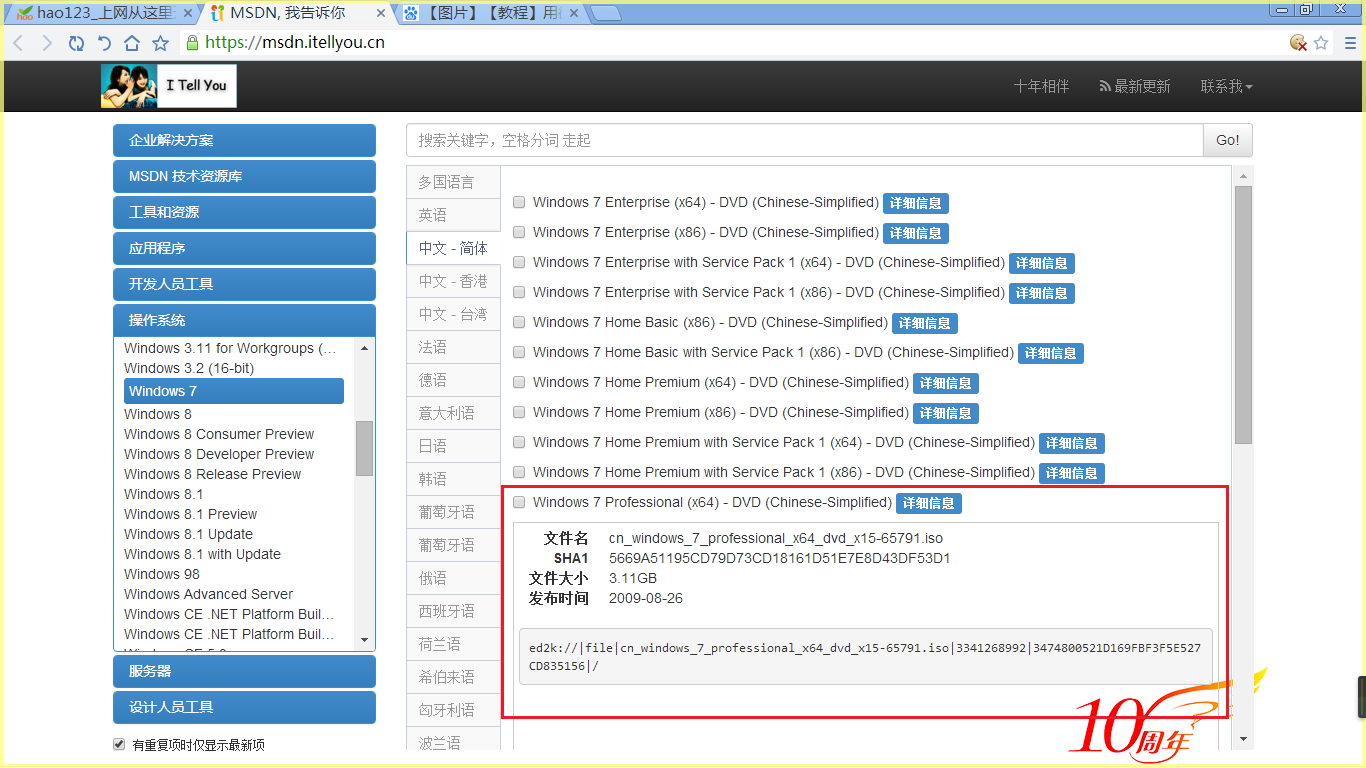The height and width of the screenshot is (768, 1366).
Task: Bookmark this page with the address bar star
Action: click(1321, 43)
